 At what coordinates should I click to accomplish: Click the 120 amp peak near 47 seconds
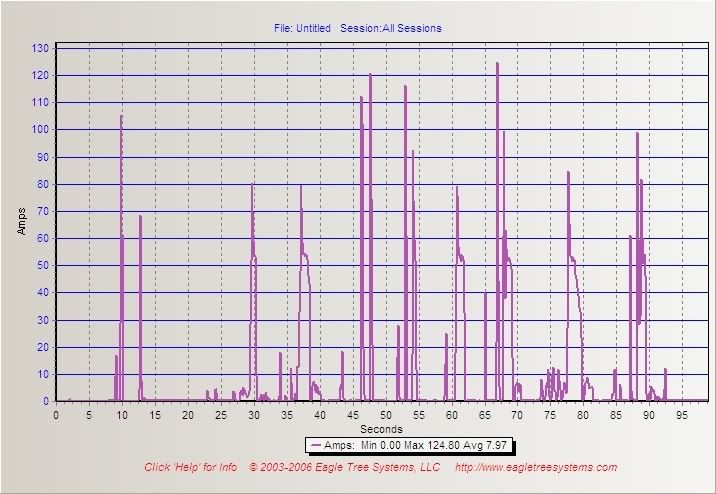click(x=370, y=75)
